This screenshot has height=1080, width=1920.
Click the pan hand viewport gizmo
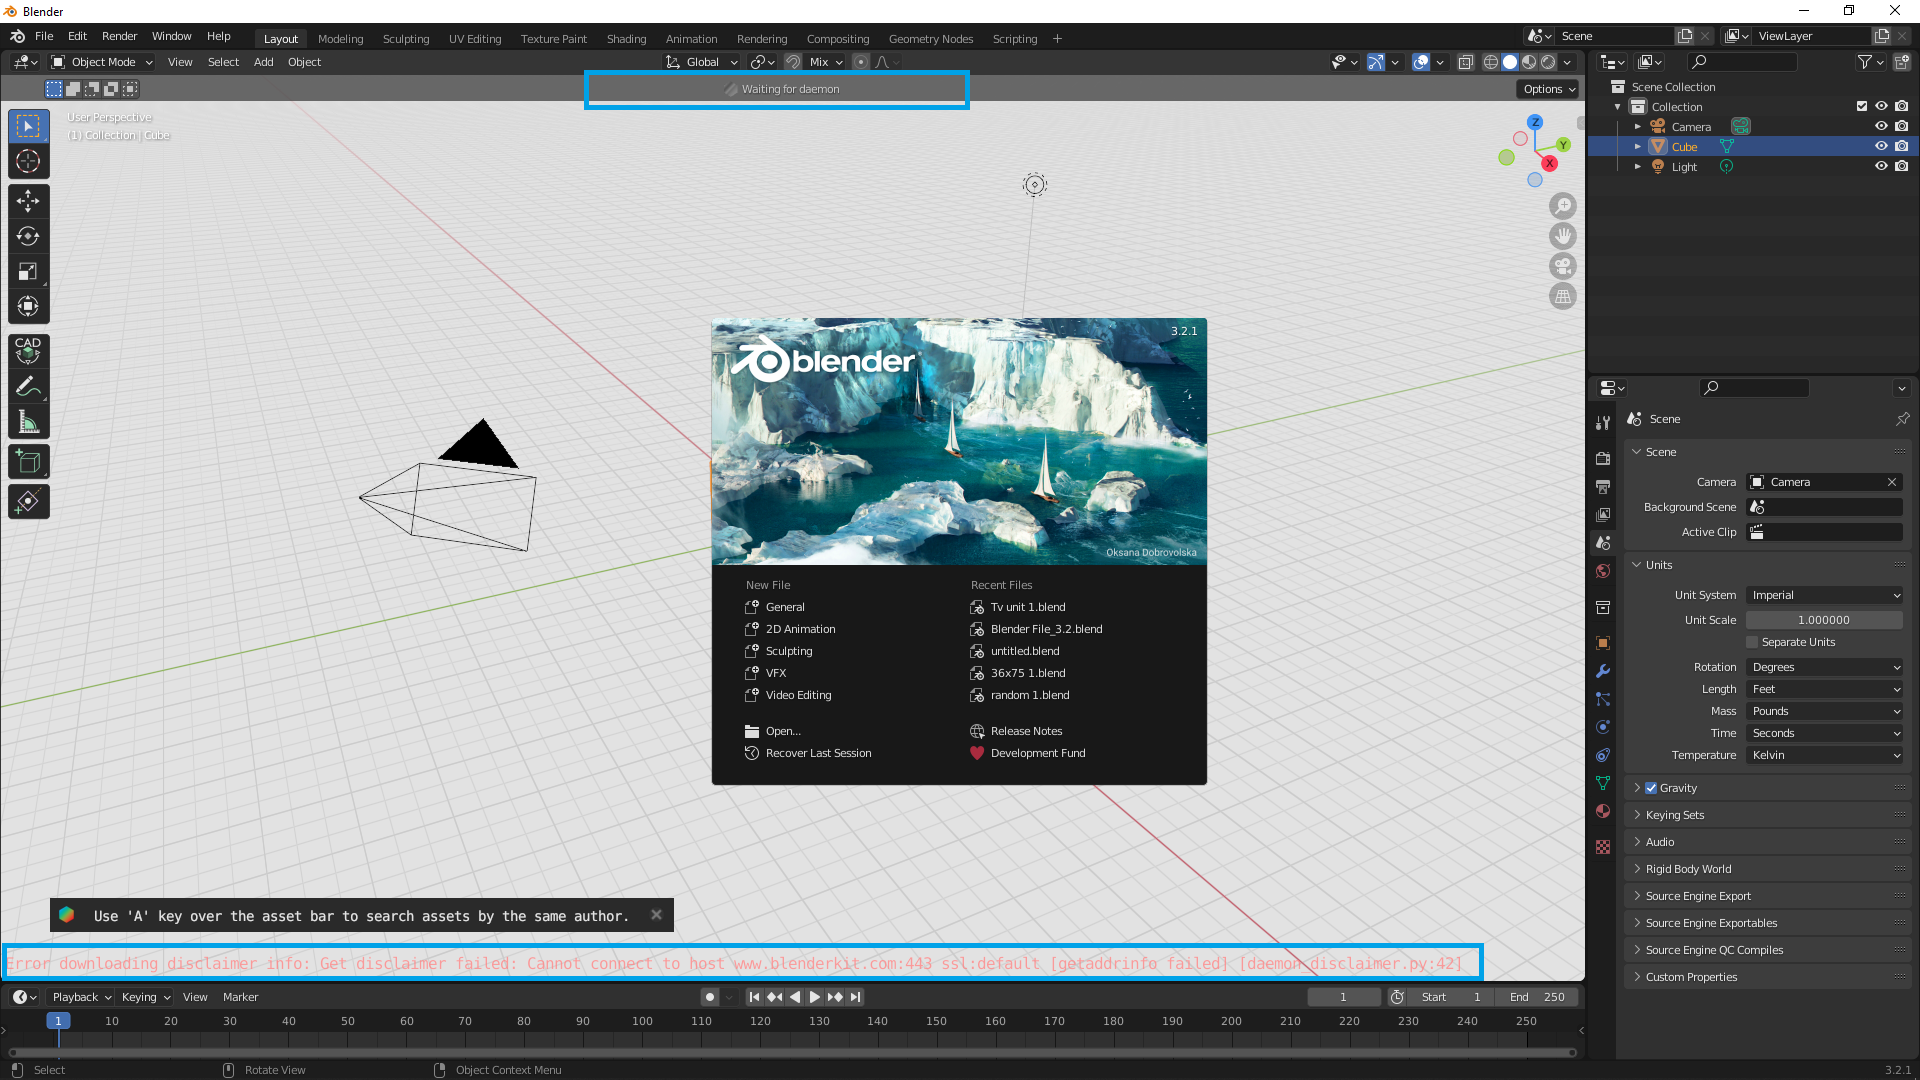(1563, 236)
